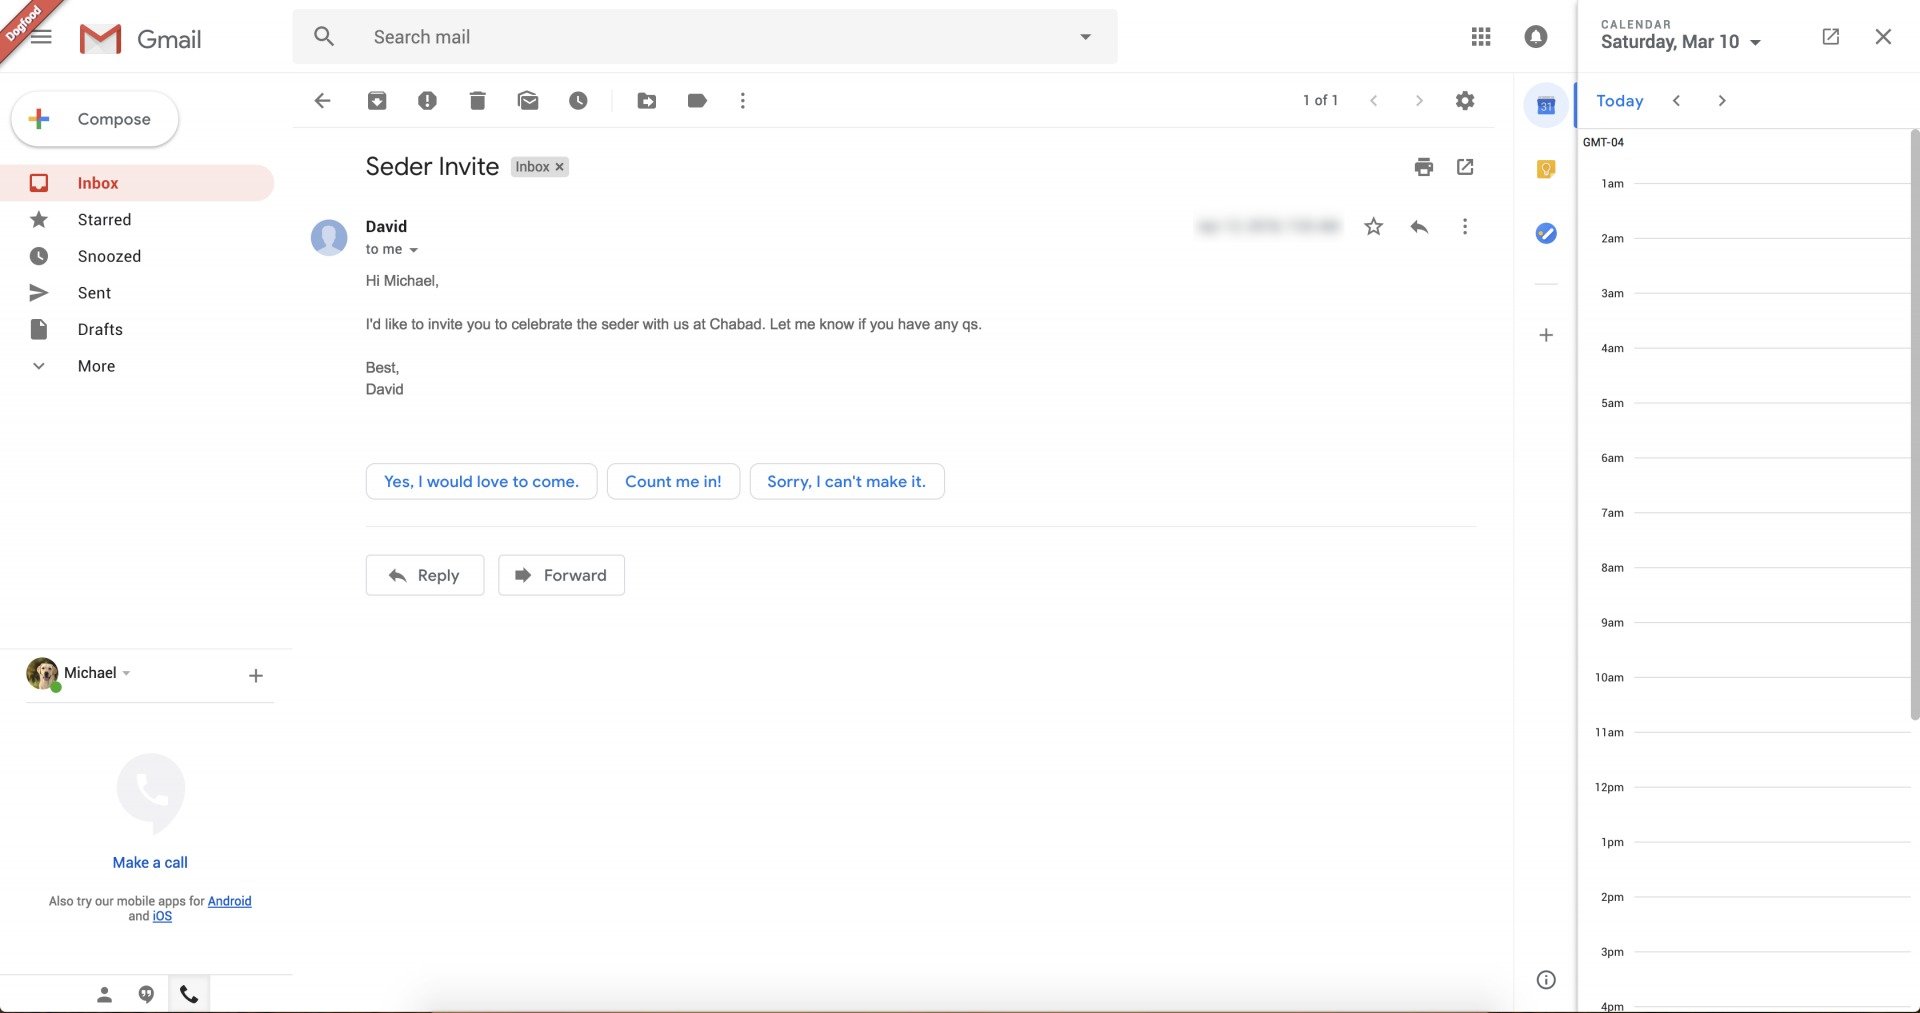Show details with the 'to me' arrow

click(413, 250)
